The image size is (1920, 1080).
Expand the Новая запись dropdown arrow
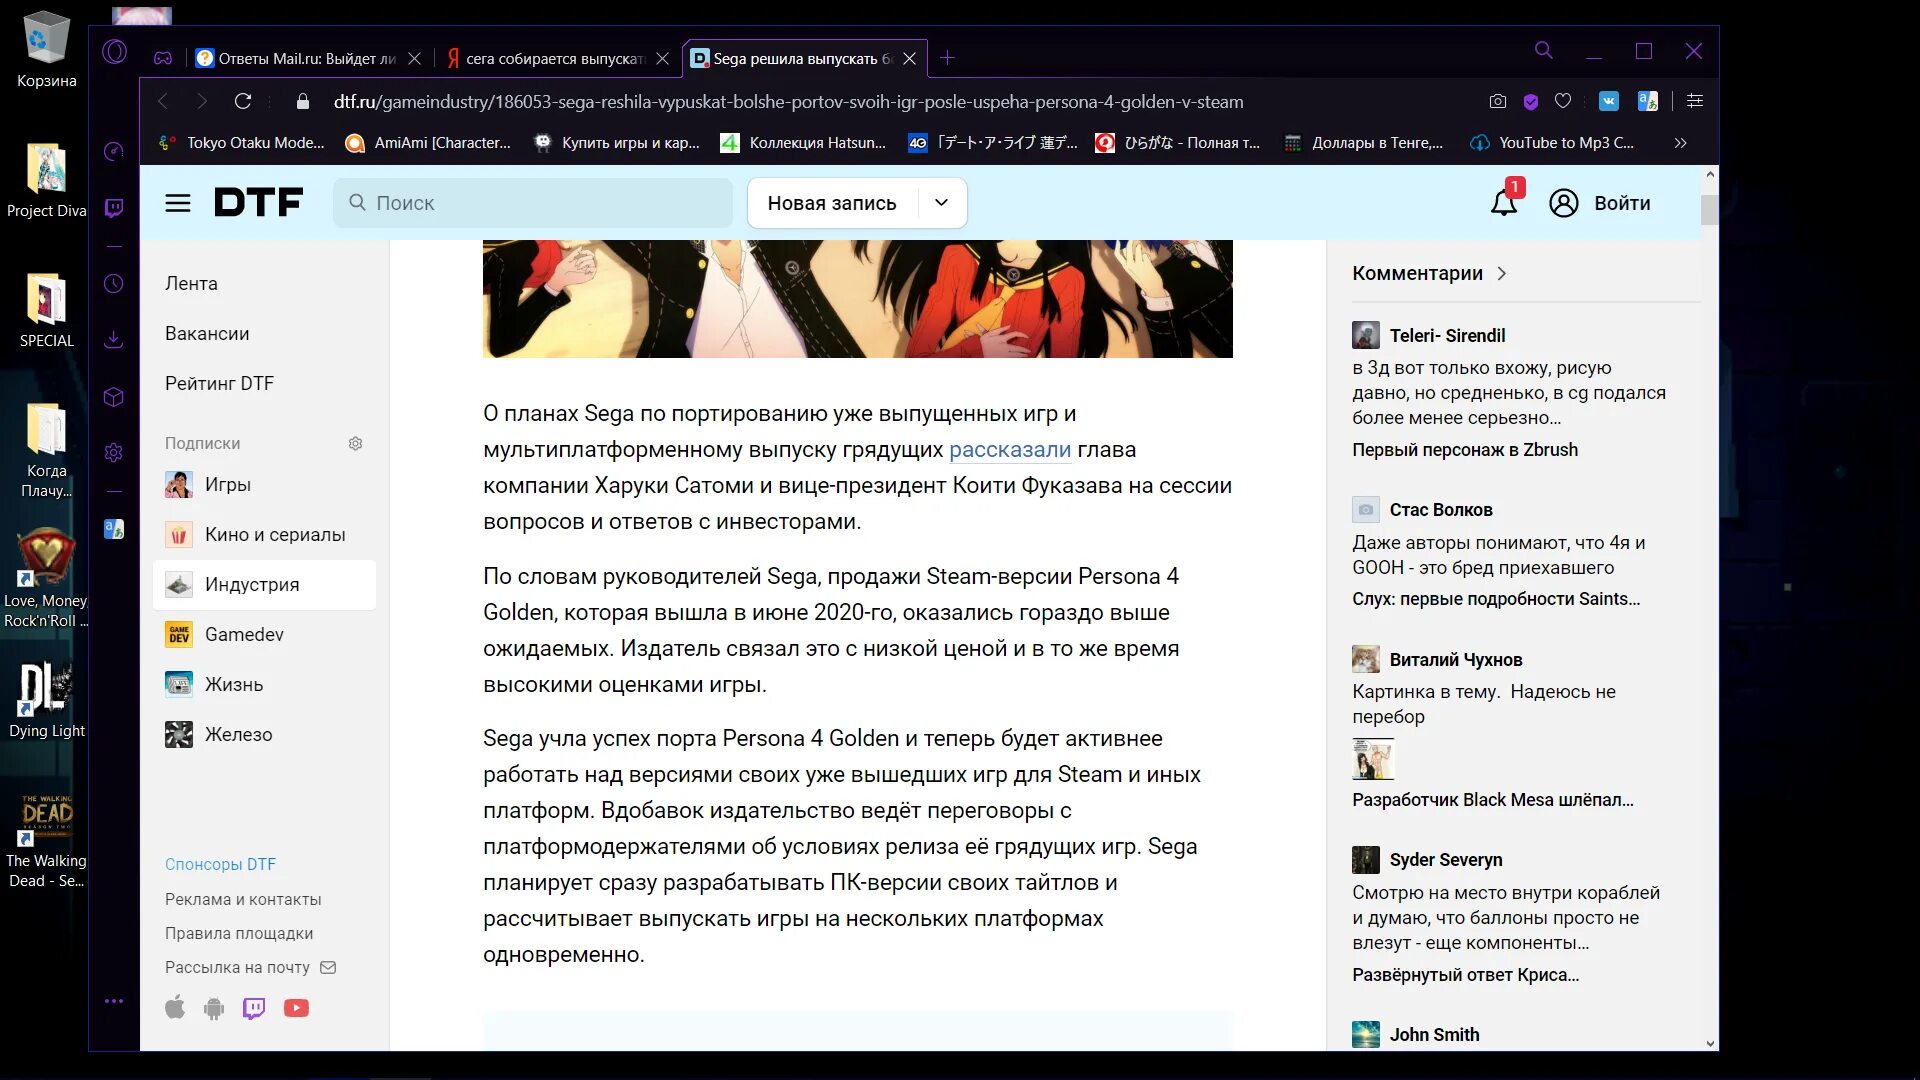click(941, 203)
